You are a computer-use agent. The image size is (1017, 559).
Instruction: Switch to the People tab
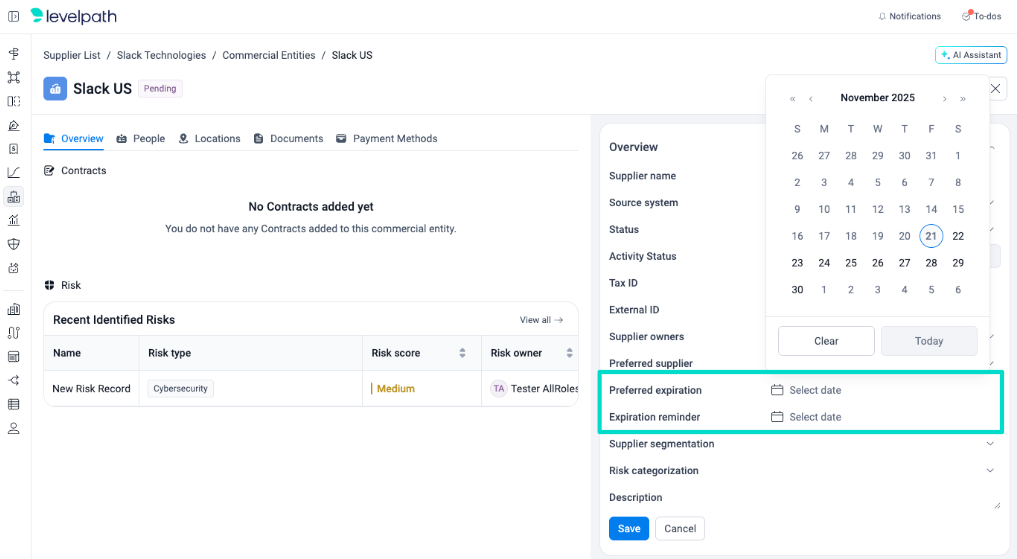click(140, 139)
